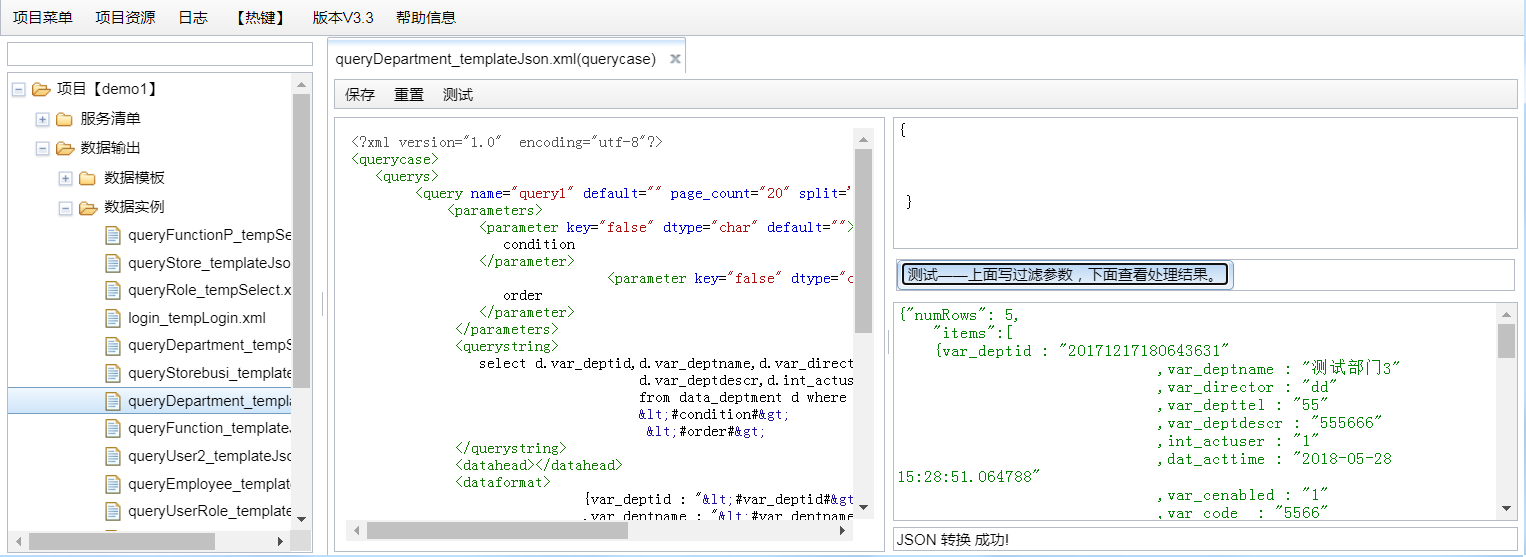This screenshot has width=1526, height=557.
Task: Open queryStorebusi_template file in the tree
Action: [210, 373]
